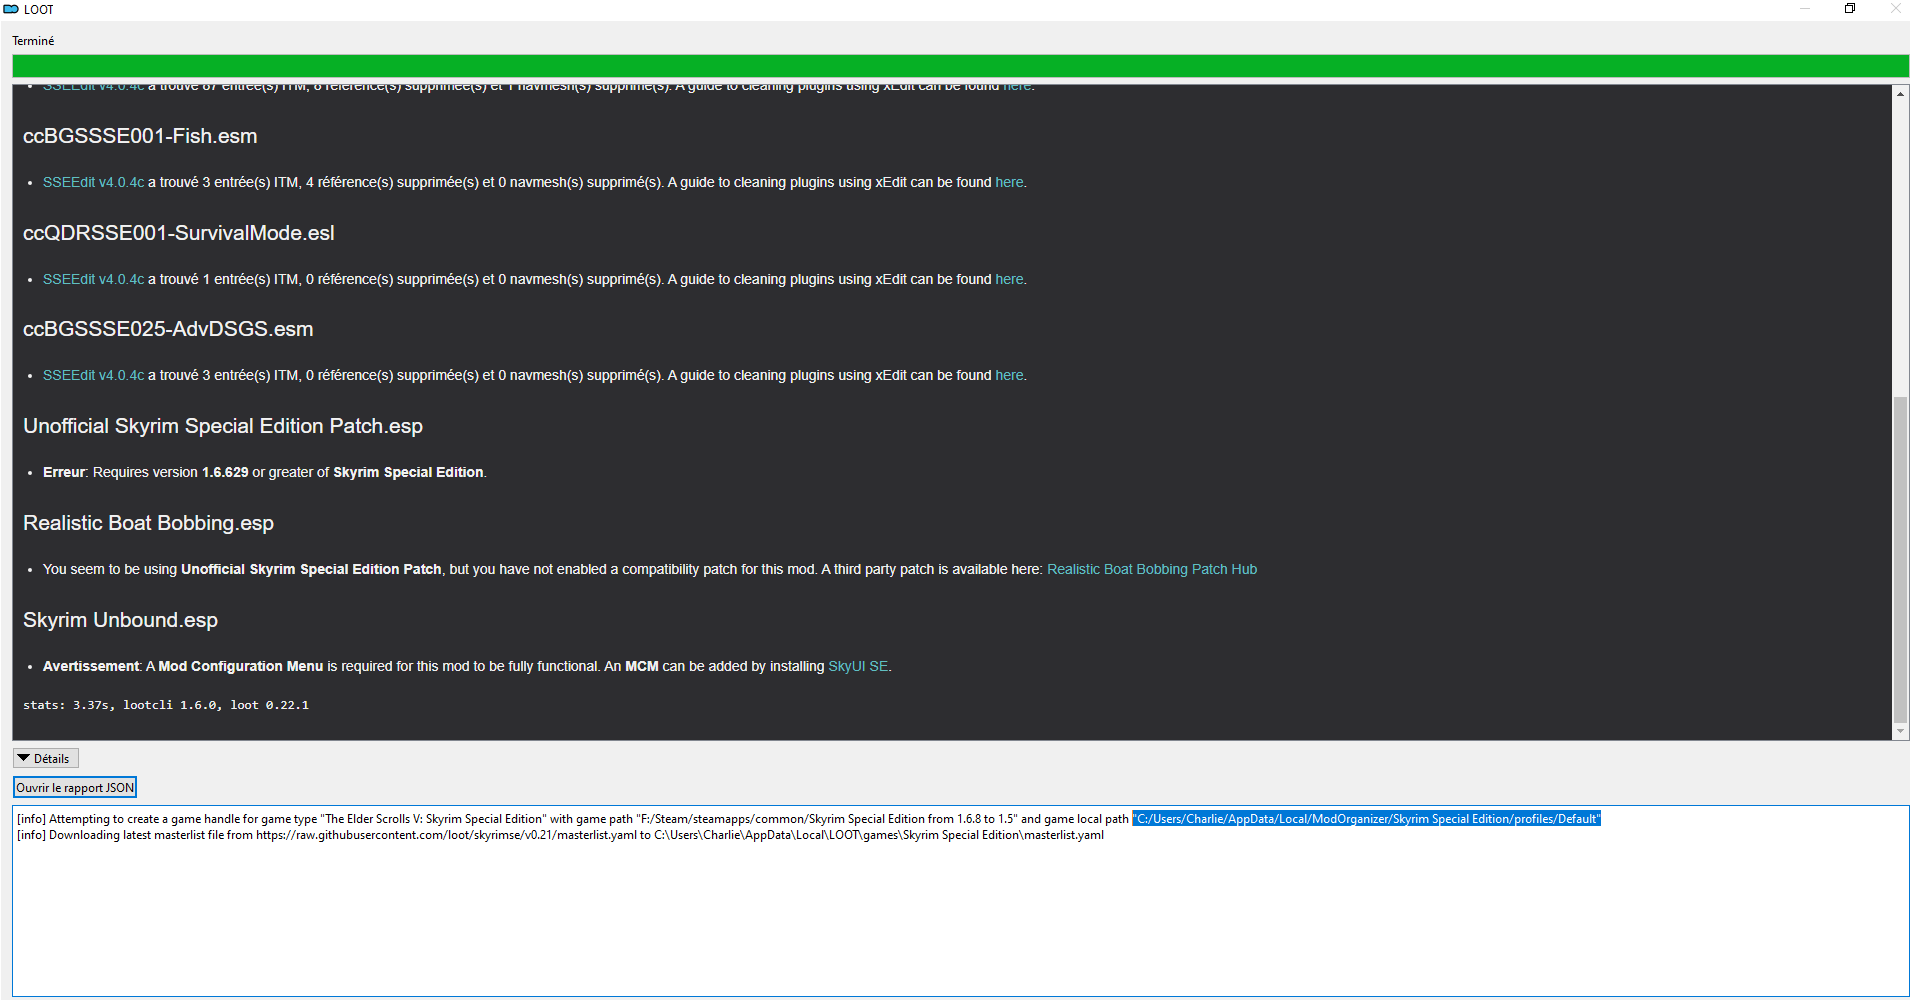
Task: Open the Realistic Boat Bobbing Patch Hub link
Action: [x=1152, y=569]
